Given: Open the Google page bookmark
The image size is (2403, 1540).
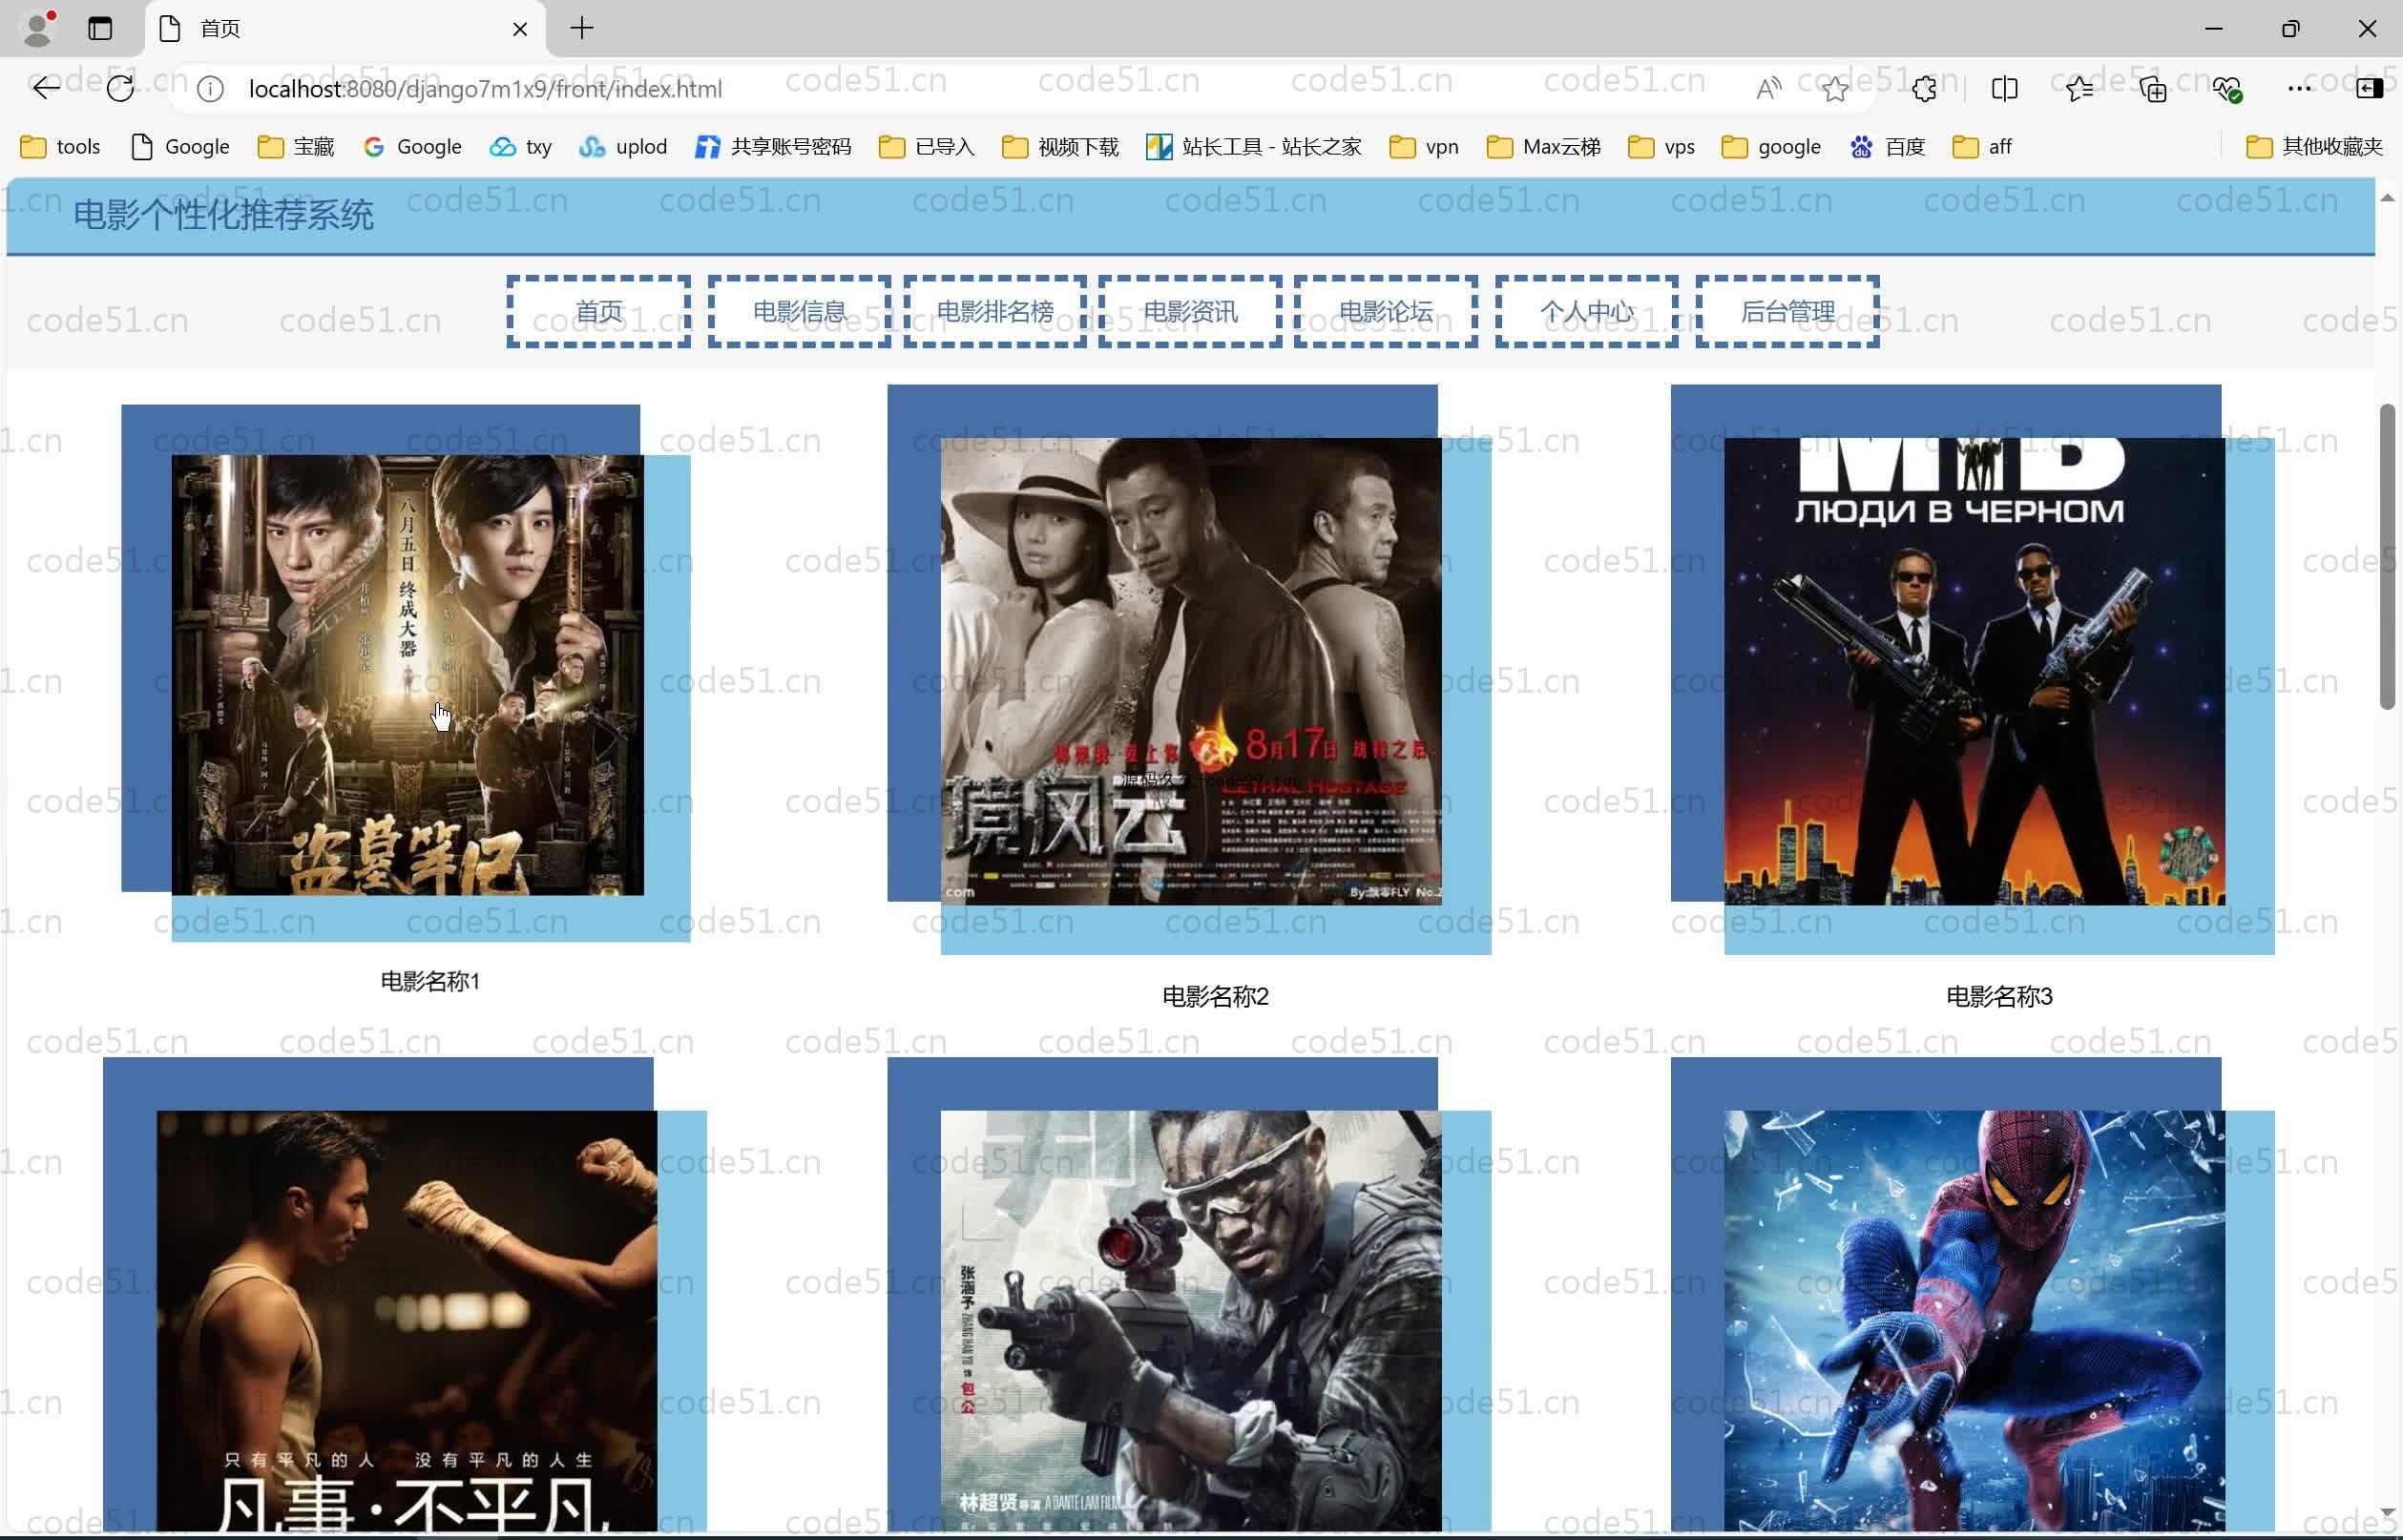Looking at the screenshot, I should [x=180, y=147].
